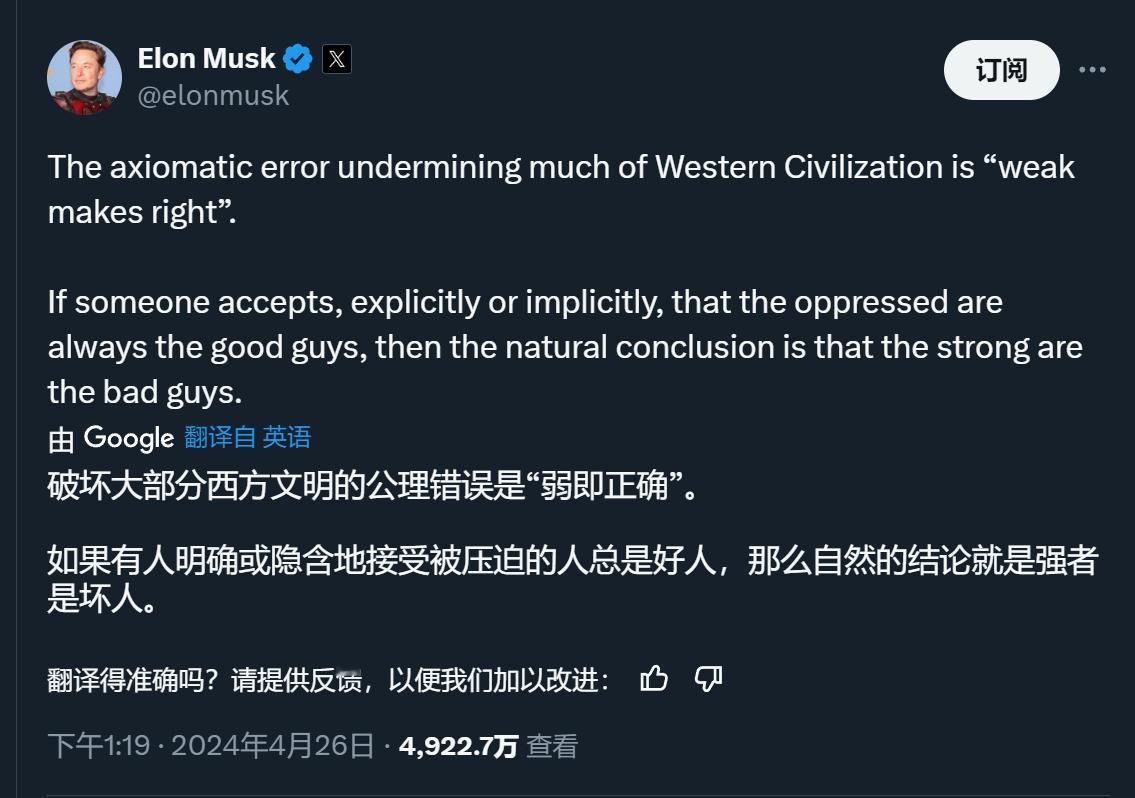
Task: Click the 翻译自 英语 link
Action: coord(248,437)
